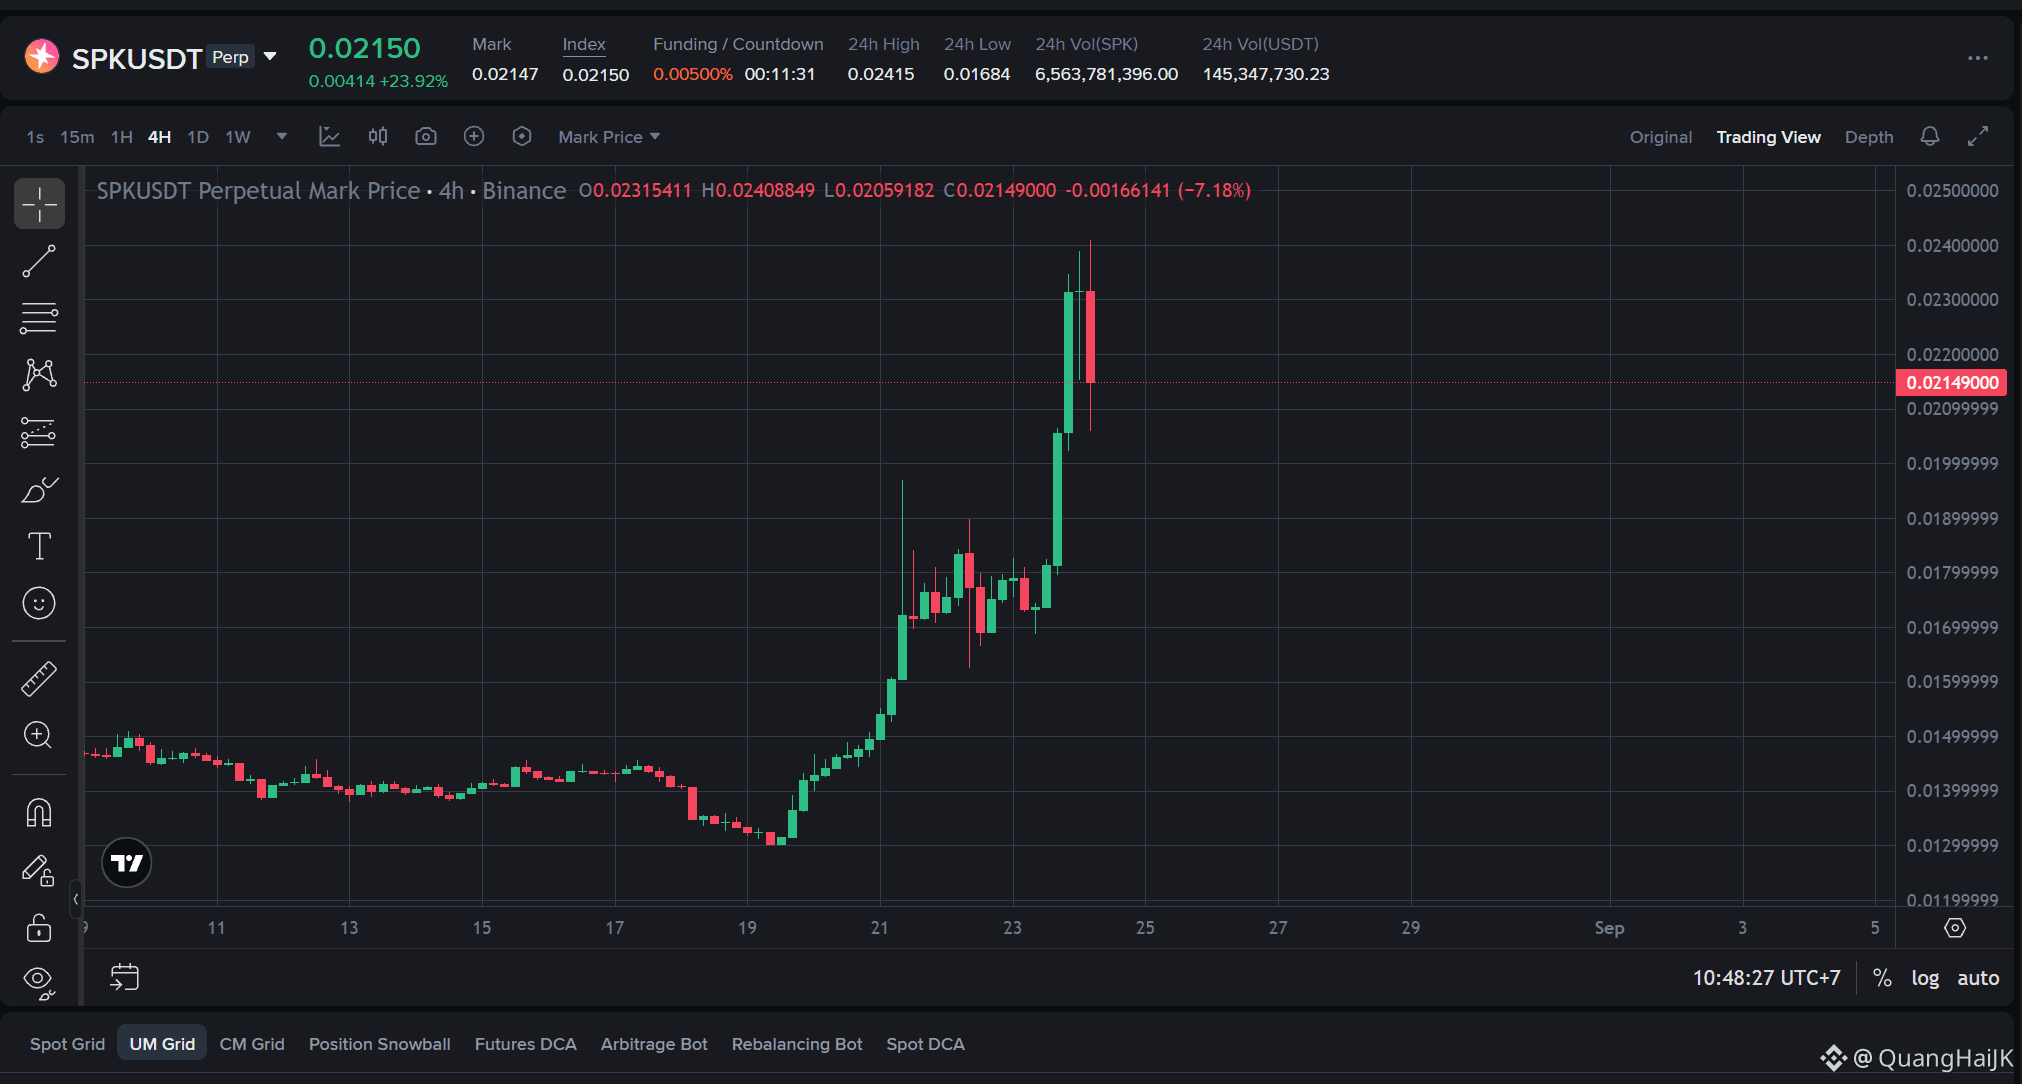Click the SPKUSDT pair name
2022x1084 pixels.
coord(137,59)
